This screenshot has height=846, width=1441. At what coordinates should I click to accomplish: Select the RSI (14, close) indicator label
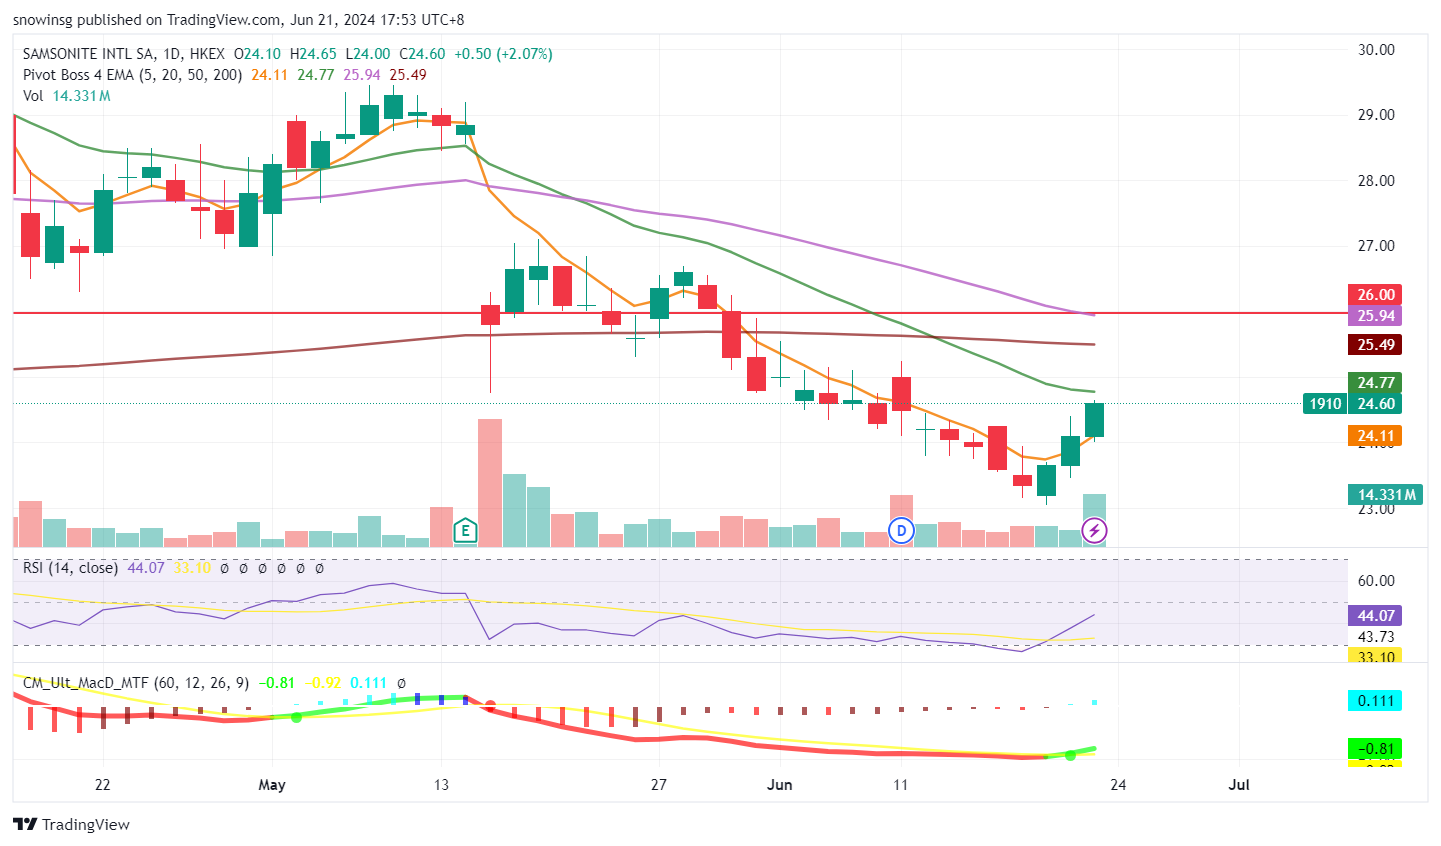70,568
